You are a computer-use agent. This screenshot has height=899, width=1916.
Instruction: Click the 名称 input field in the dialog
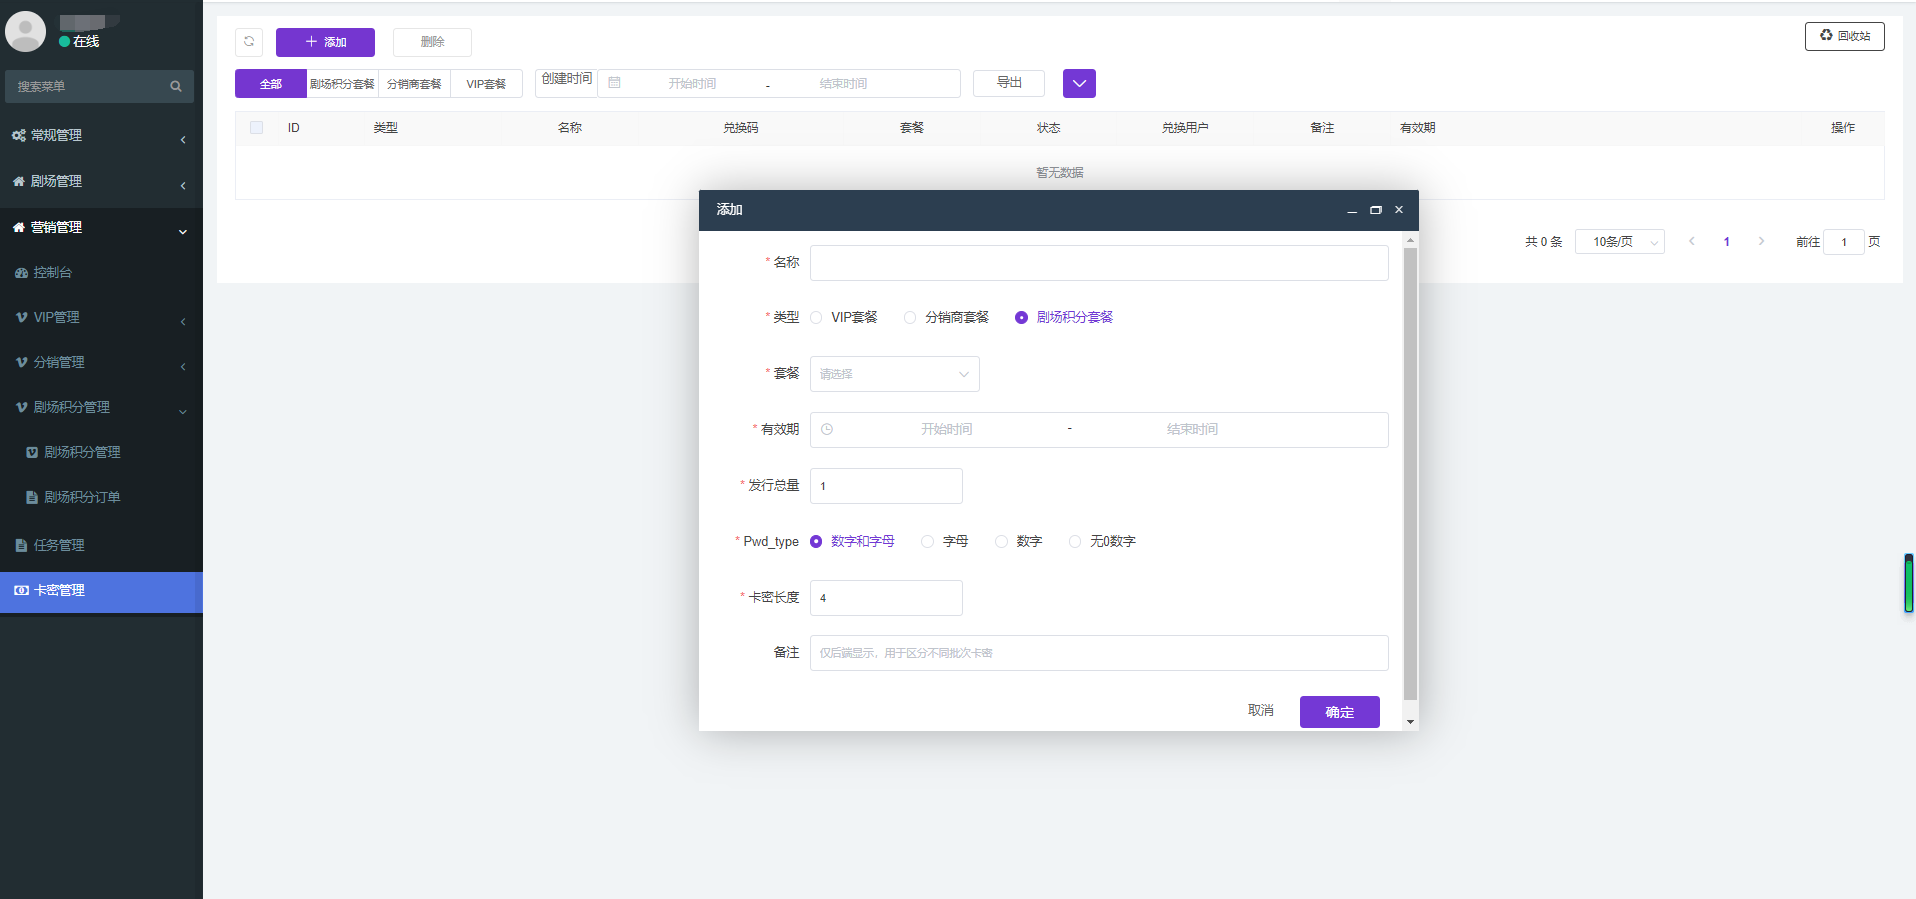point(1098,263)
